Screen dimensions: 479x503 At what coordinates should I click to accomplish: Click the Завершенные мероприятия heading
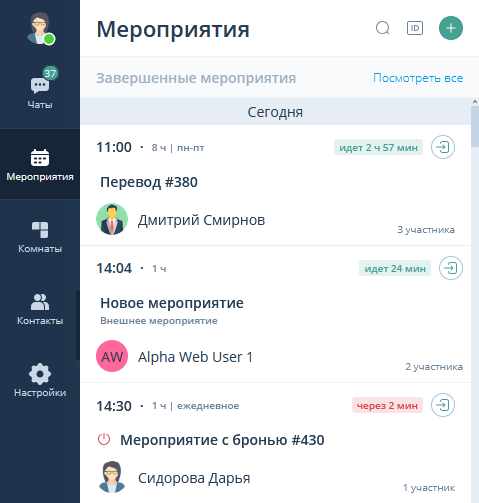click(x=196, y=78)
